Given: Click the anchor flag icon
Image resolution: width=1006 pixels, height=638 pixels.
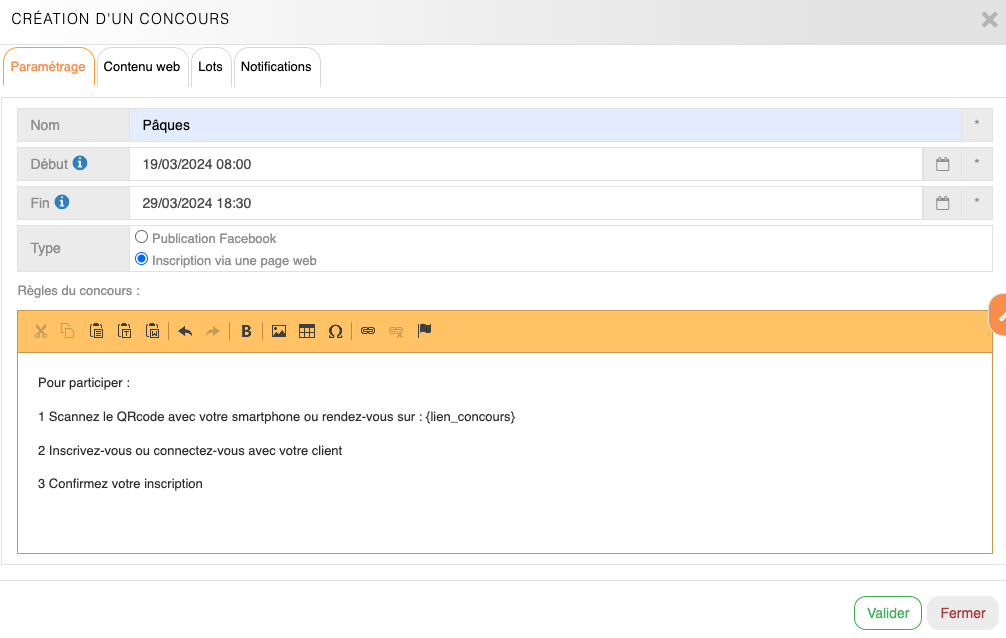Looking at the screenshot, I should (424, 331).
